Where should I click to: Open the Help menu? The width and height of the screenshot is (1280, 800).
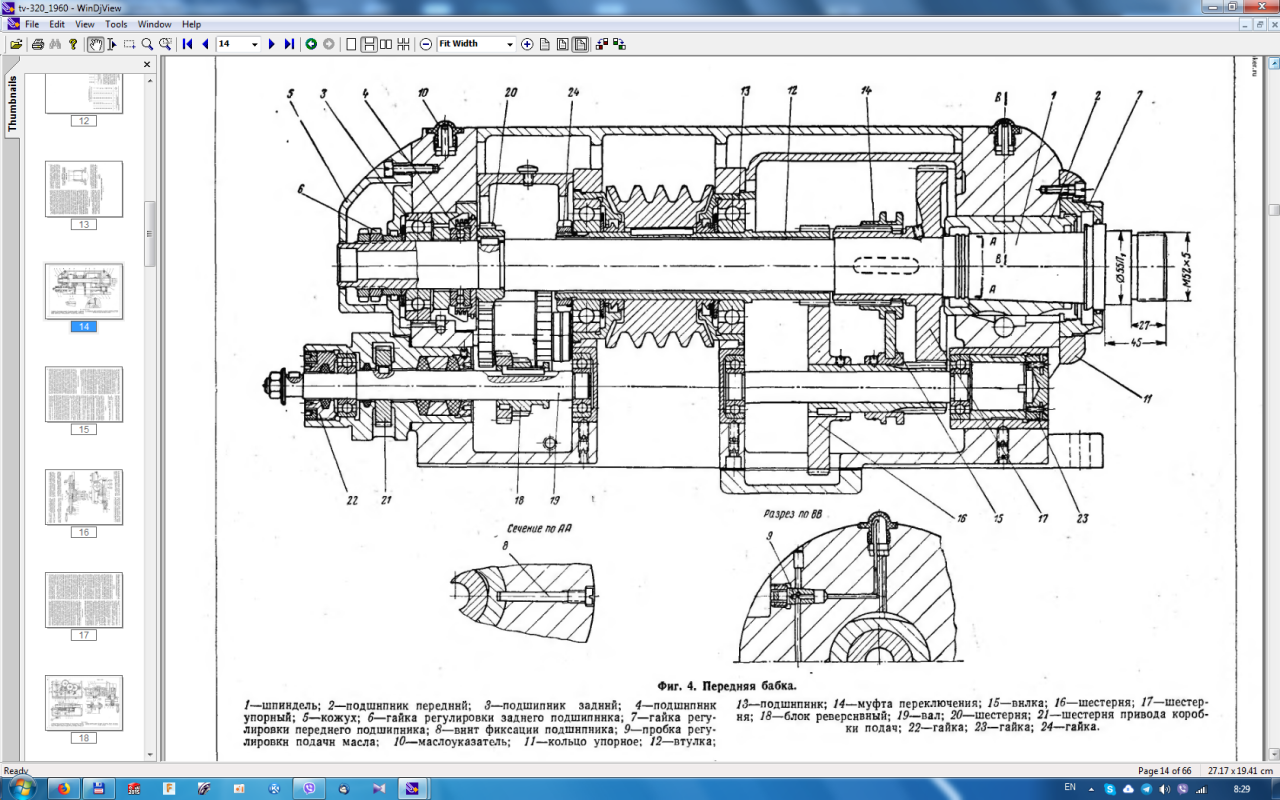(191, 24)
